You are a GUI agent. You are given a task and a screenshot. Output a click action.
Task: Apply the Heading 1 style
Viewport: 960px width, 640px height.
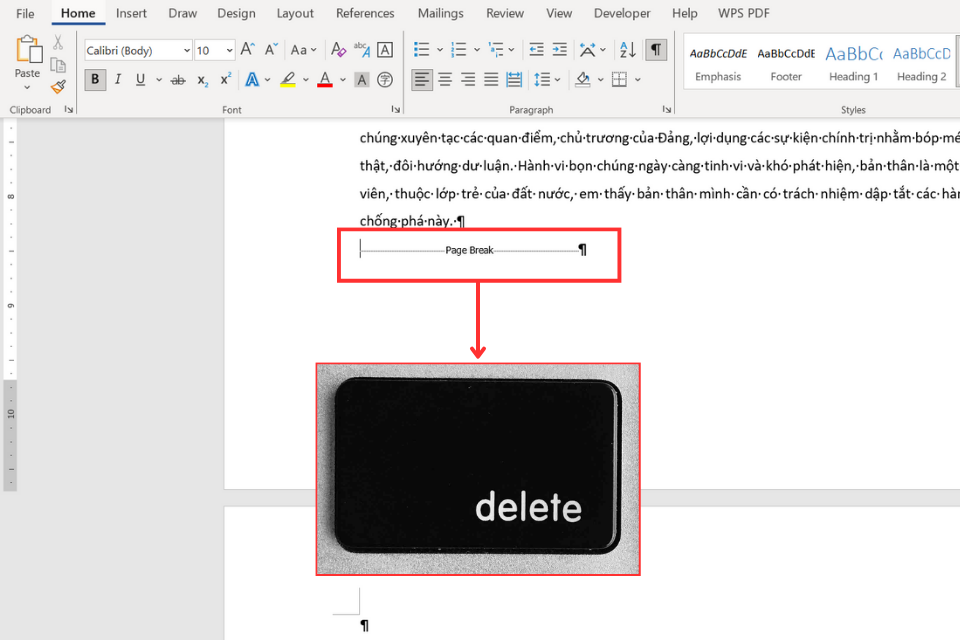point(853,63)
